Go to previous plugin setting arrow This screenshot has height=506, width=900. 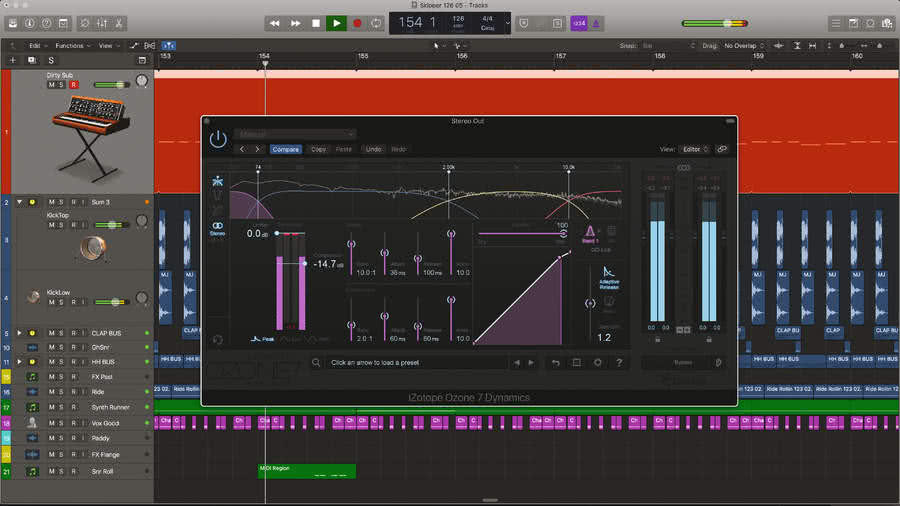click(242, 149)
